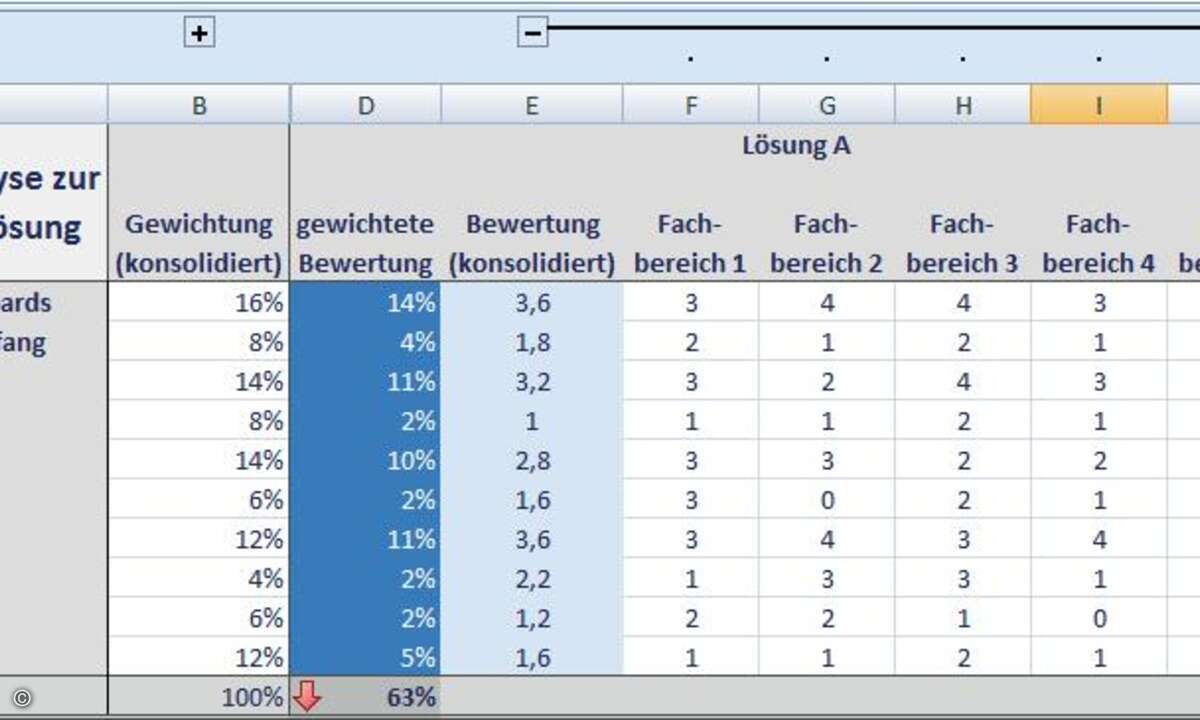The image size is (1200, 720).
Task: Click the 5% weighted rating cell
Action: 366,657
